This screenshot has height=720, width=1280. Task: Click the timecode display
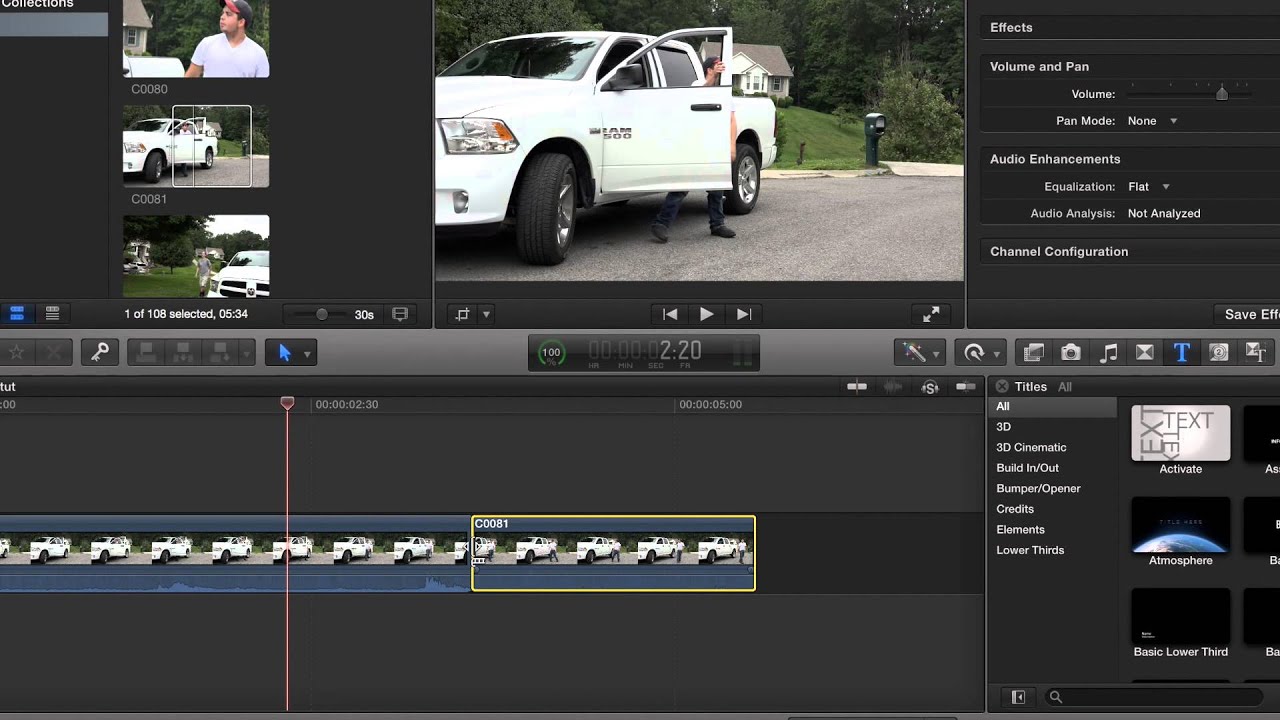click(x=645, y=352)
